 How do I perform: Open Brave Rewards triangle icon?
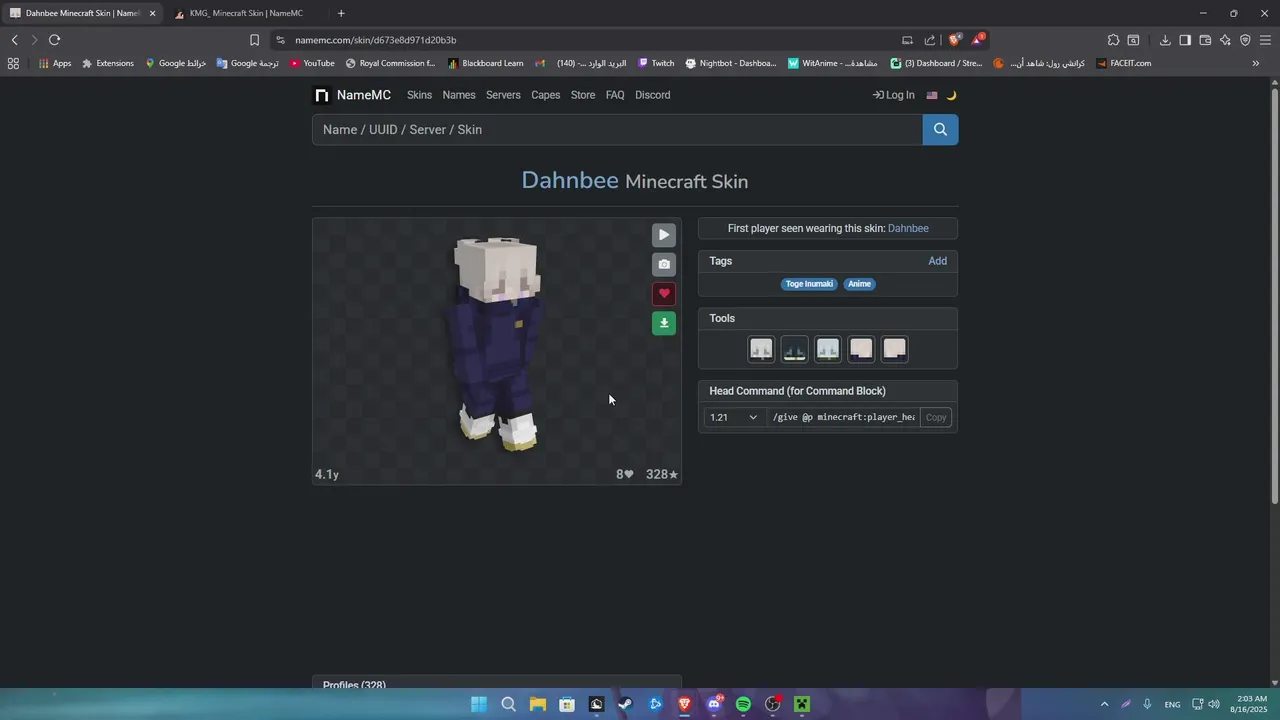click(x=978, y=40)
